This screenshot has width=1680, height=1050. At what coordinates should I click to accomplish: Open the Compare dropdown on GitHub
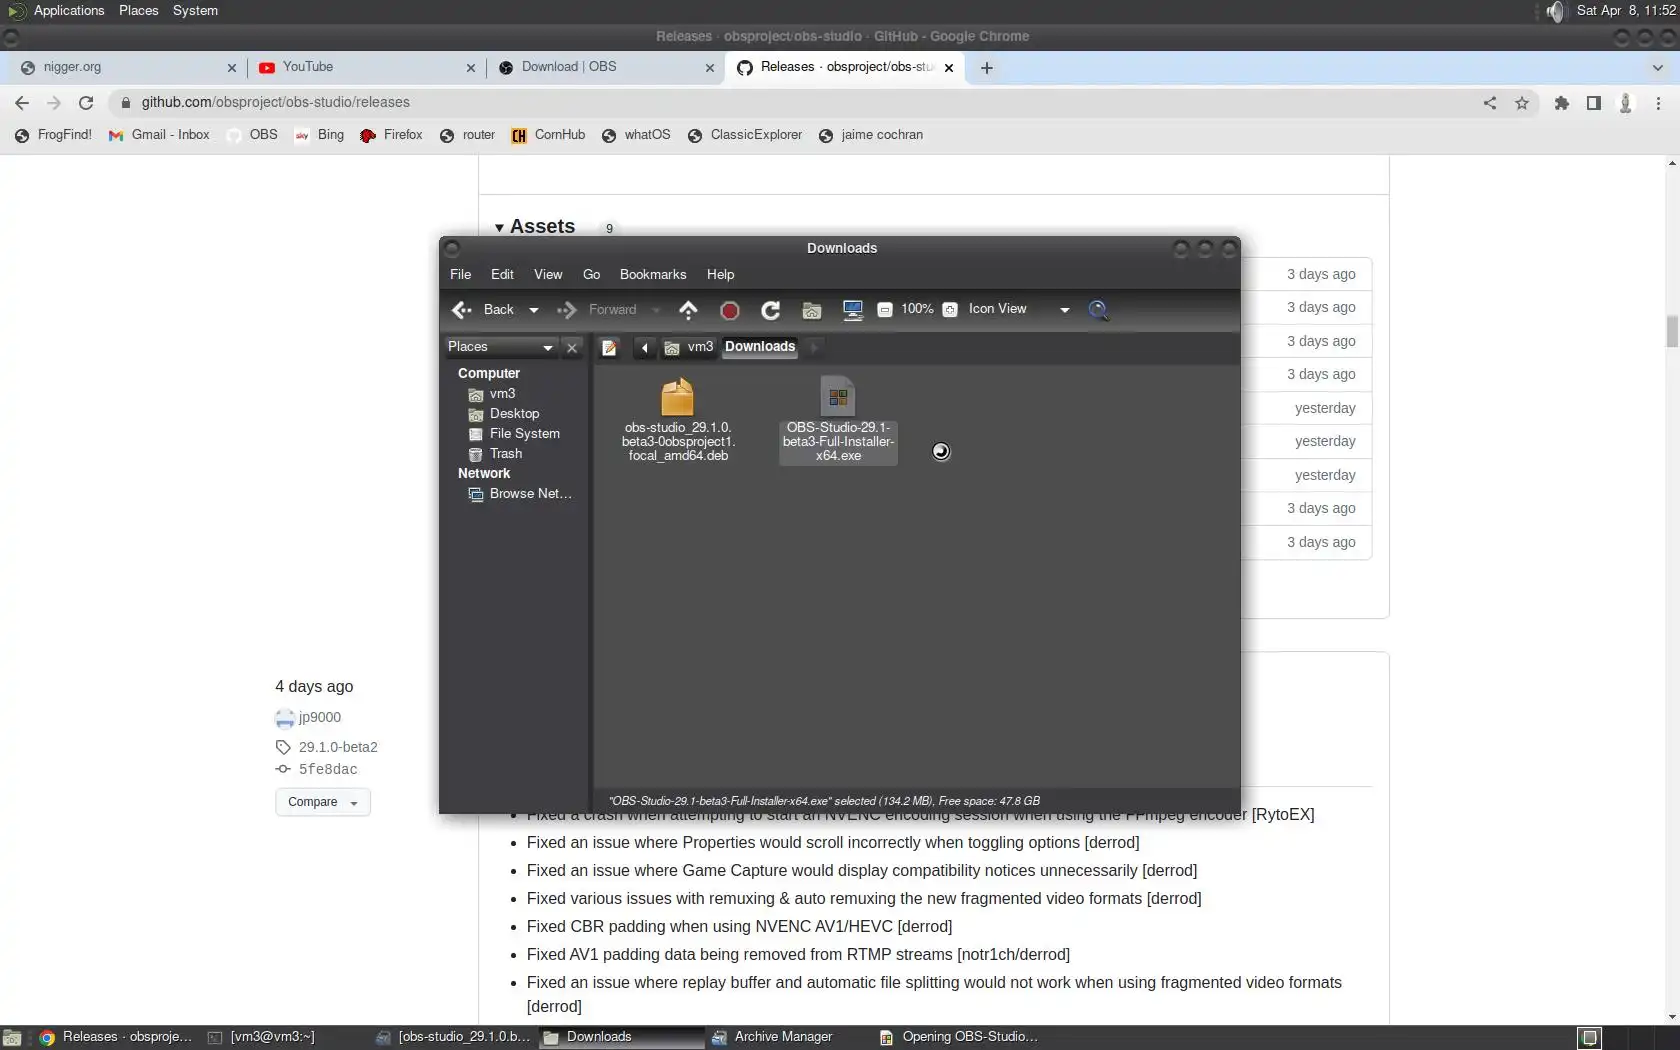tap(323, 802)
